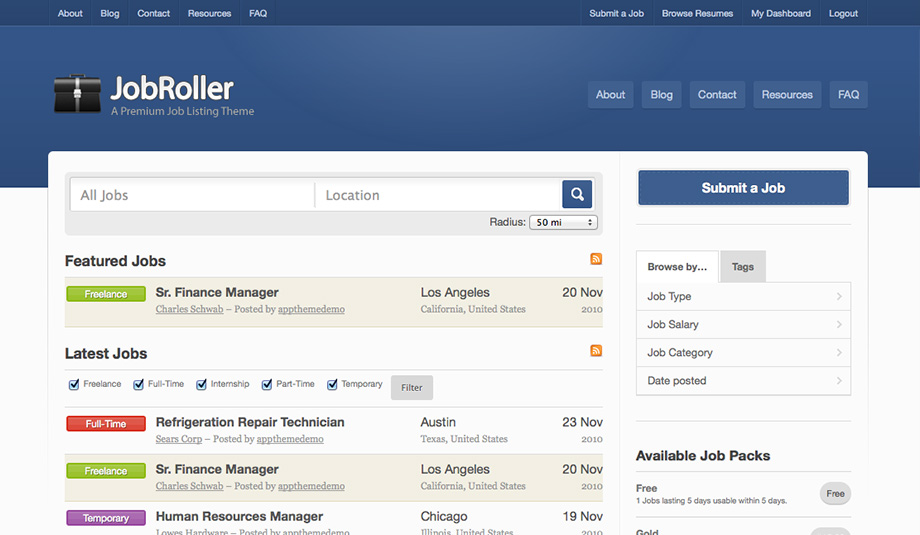Click the magnifying glass search button
Image resolution: width=920 pixels, height=535 pixels.
[577, 194]
